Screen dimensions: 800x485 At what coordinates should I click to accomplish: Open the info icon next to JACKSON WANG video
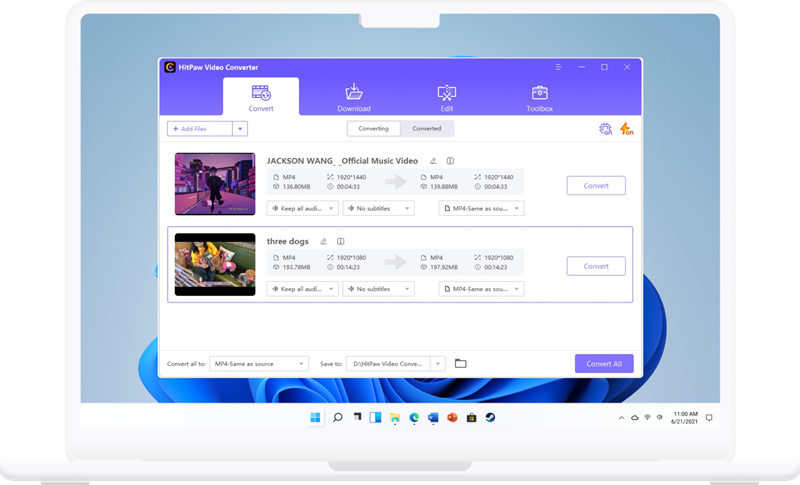(450, 161)
